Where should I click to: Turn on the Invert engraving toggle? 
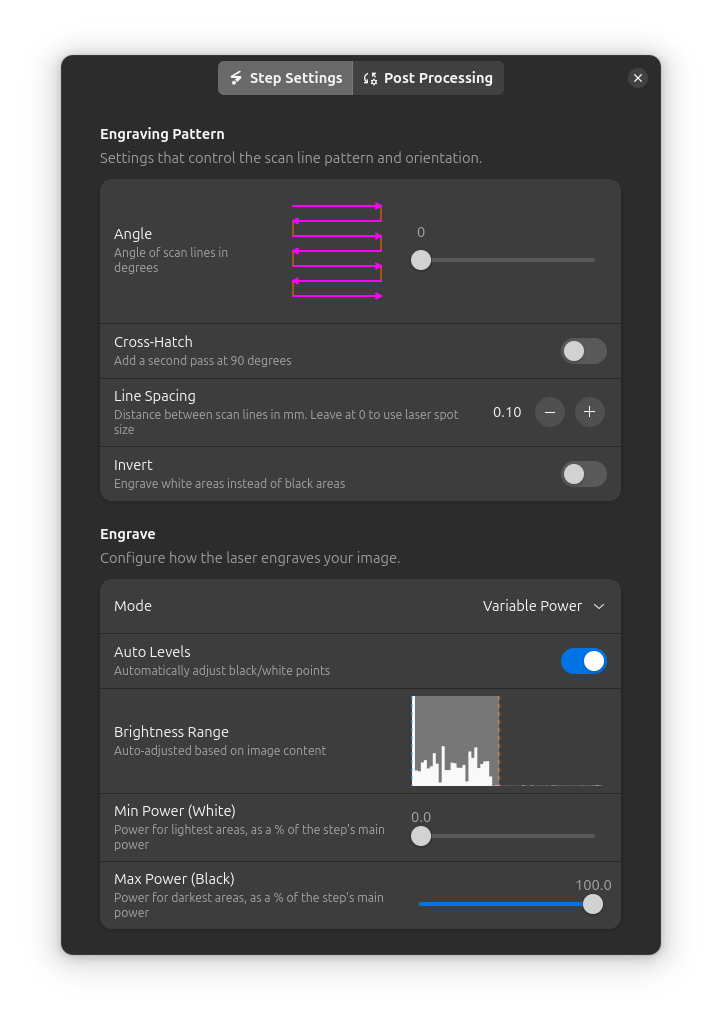point(584,474)
